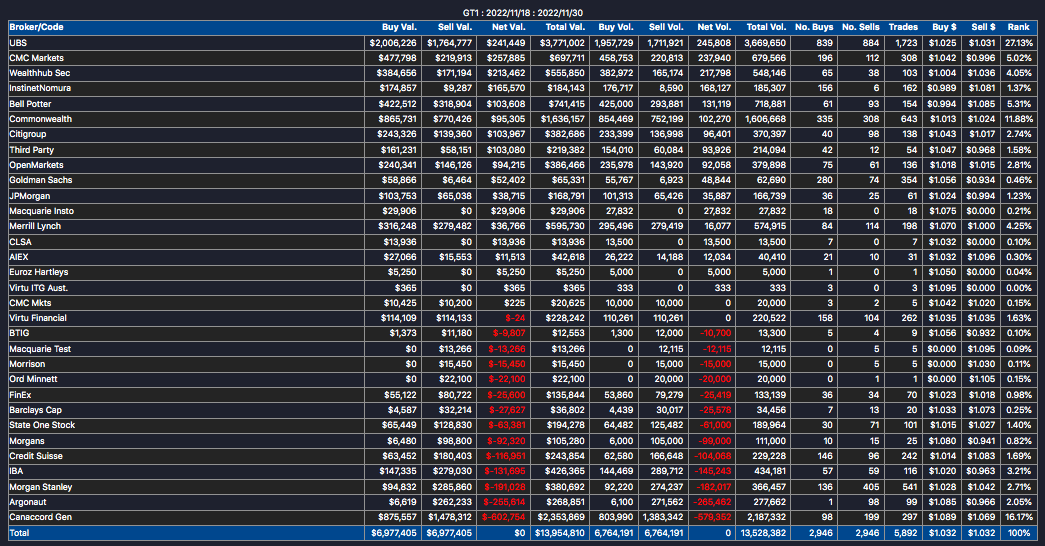Sort by the Buy Vol. column header
This screenshot has height=546, width=1045.
pos(616,27)
